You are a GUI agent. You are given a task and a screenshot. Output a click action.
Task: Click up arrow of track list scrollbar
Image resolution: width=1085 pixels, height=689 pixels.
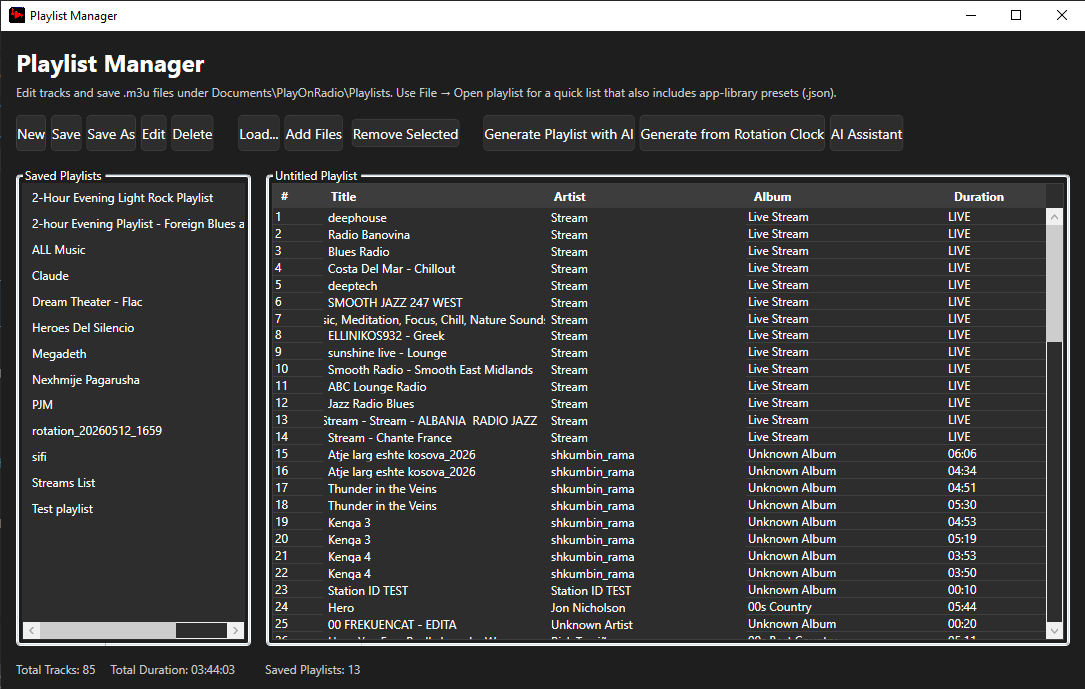[1055, 217]
